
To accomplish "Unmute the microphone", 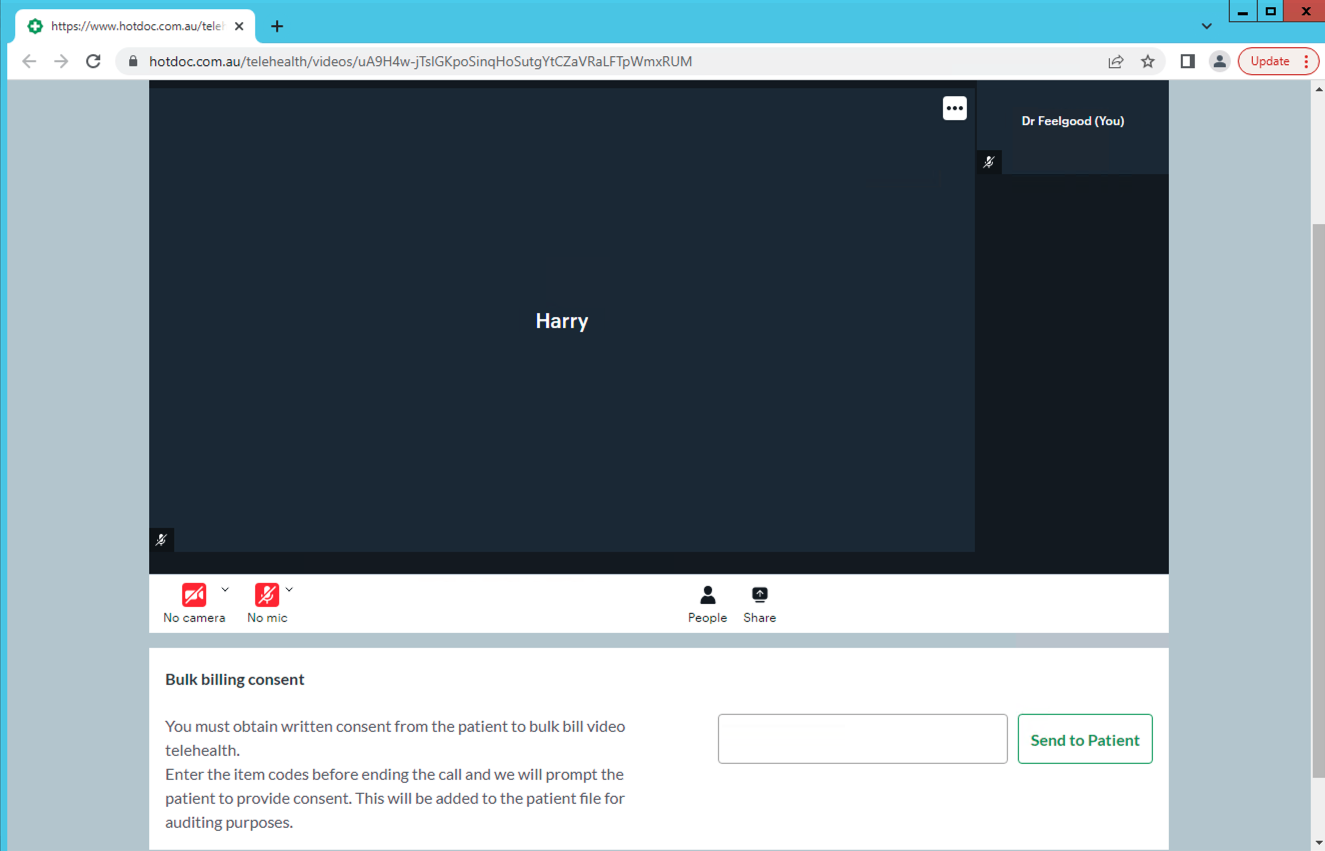I will click(266, 595).
